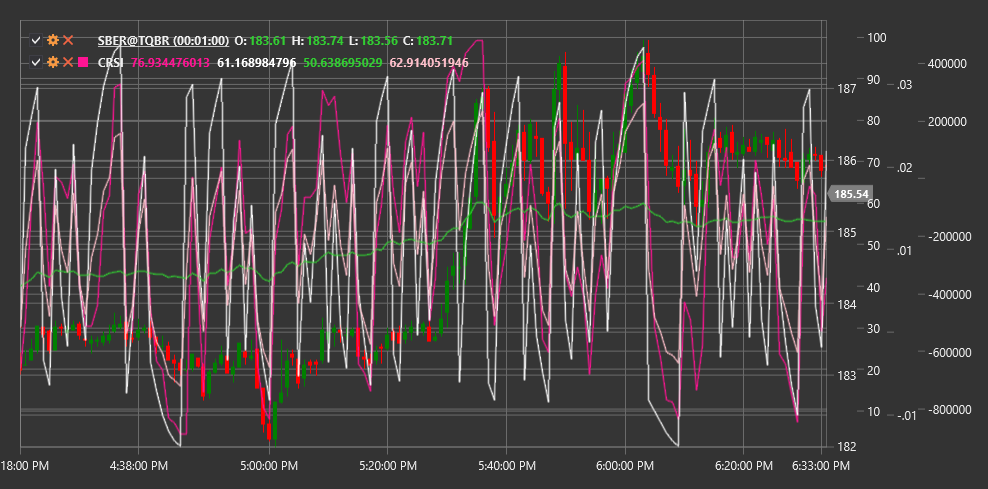988x489 pixels.
Task: Remove CRSI indicator with orange X
Action: (68, 62)
